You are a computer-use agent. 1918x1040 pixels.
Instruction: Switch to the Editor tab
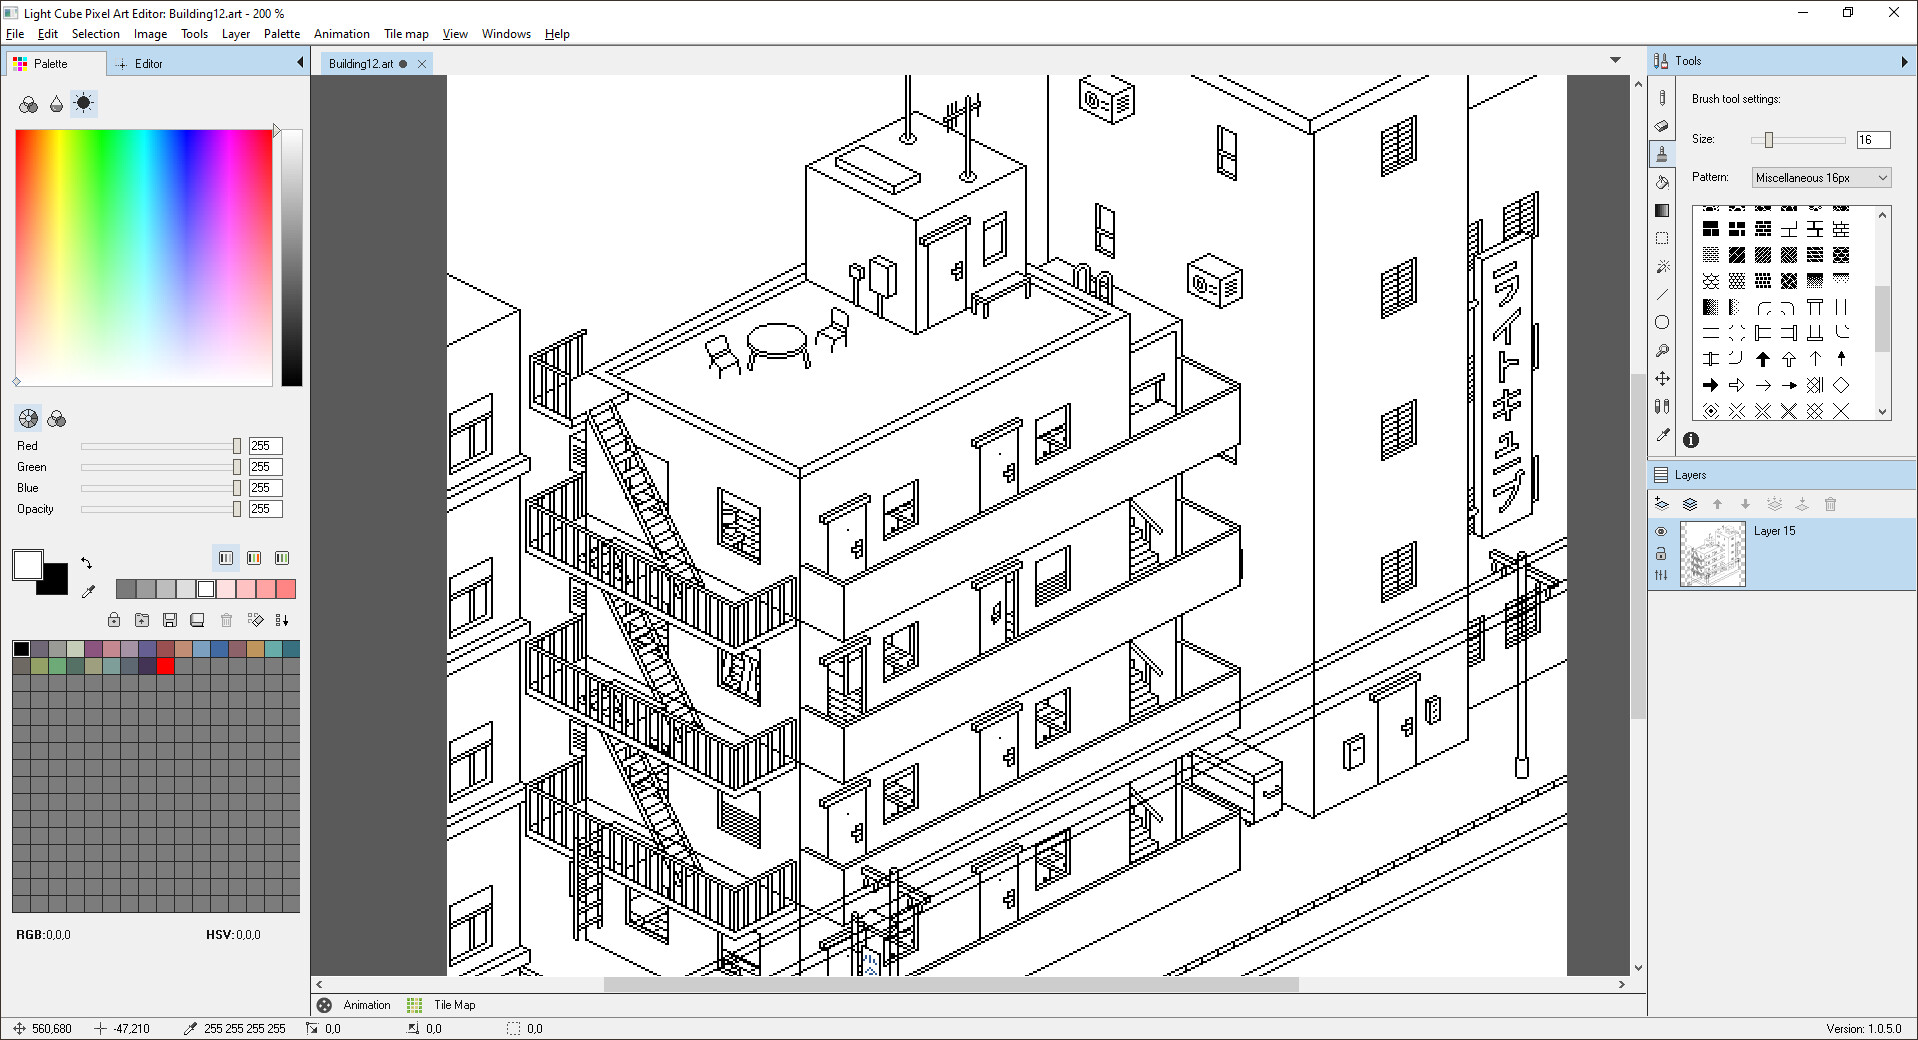click(x=148, y=63)
